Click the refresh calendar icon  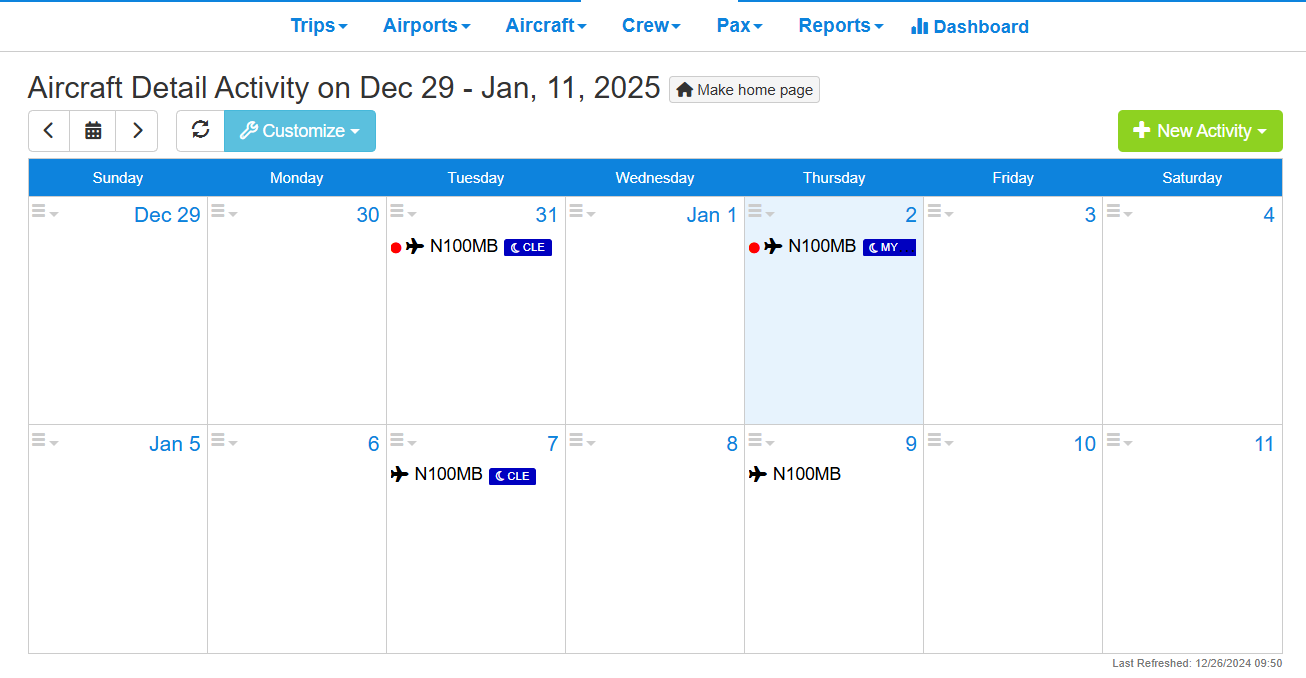pyautogui.click(x=201, y=130)
